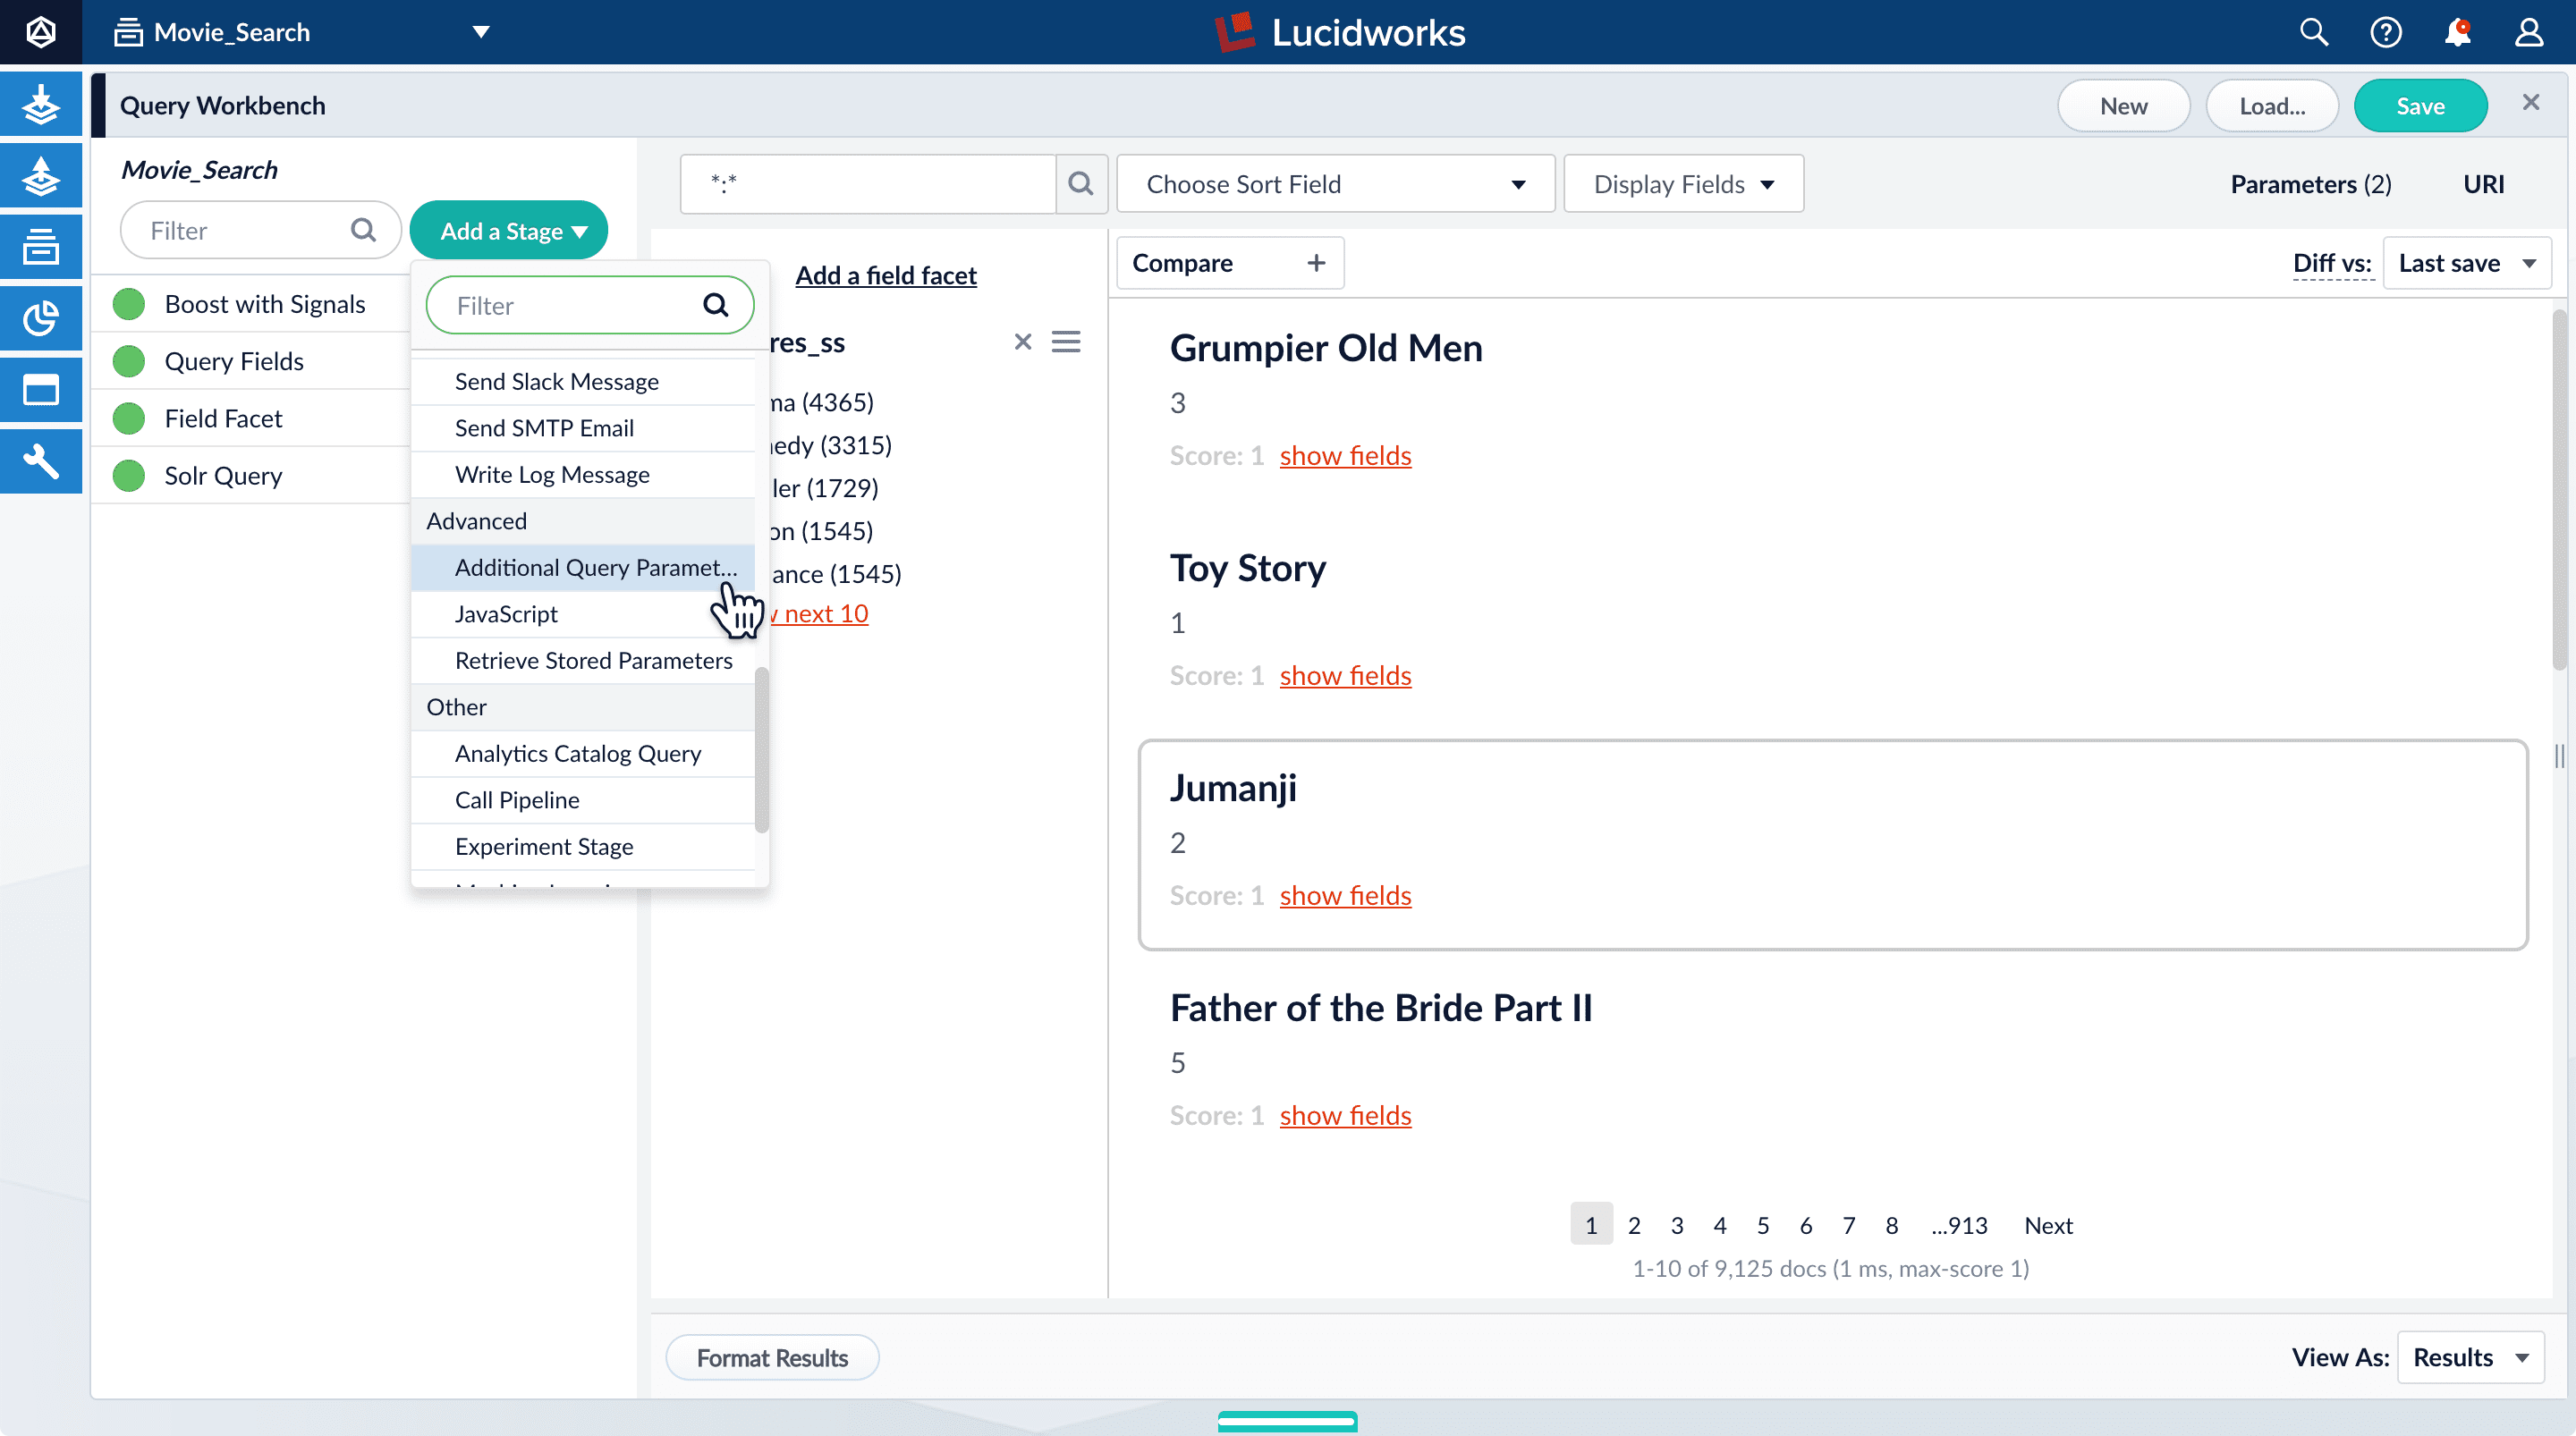Remove the facet using X icon

(1022, 342)
